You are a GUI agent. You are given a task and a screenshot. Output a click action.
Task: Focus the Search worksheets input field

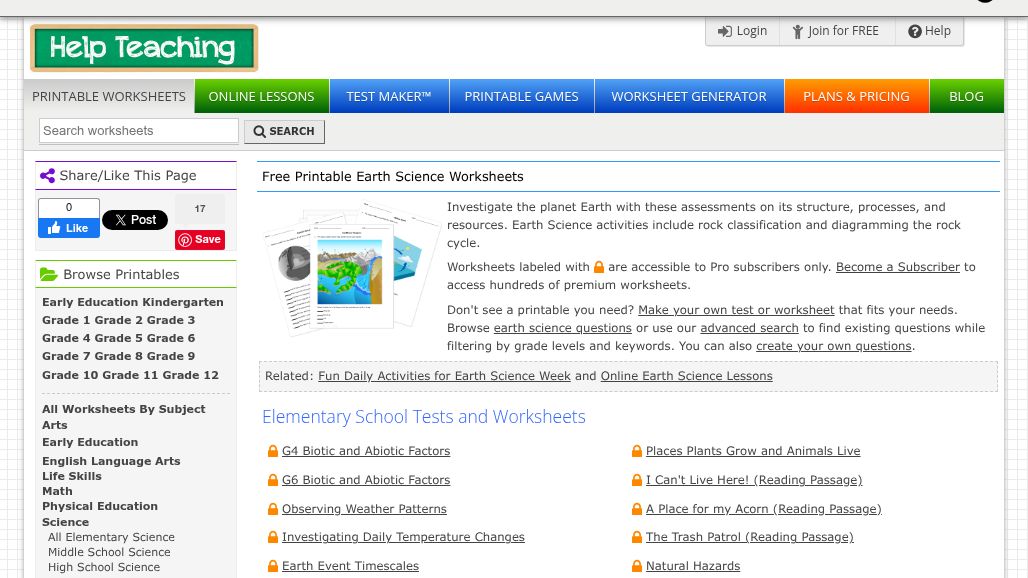pos(139,131)
